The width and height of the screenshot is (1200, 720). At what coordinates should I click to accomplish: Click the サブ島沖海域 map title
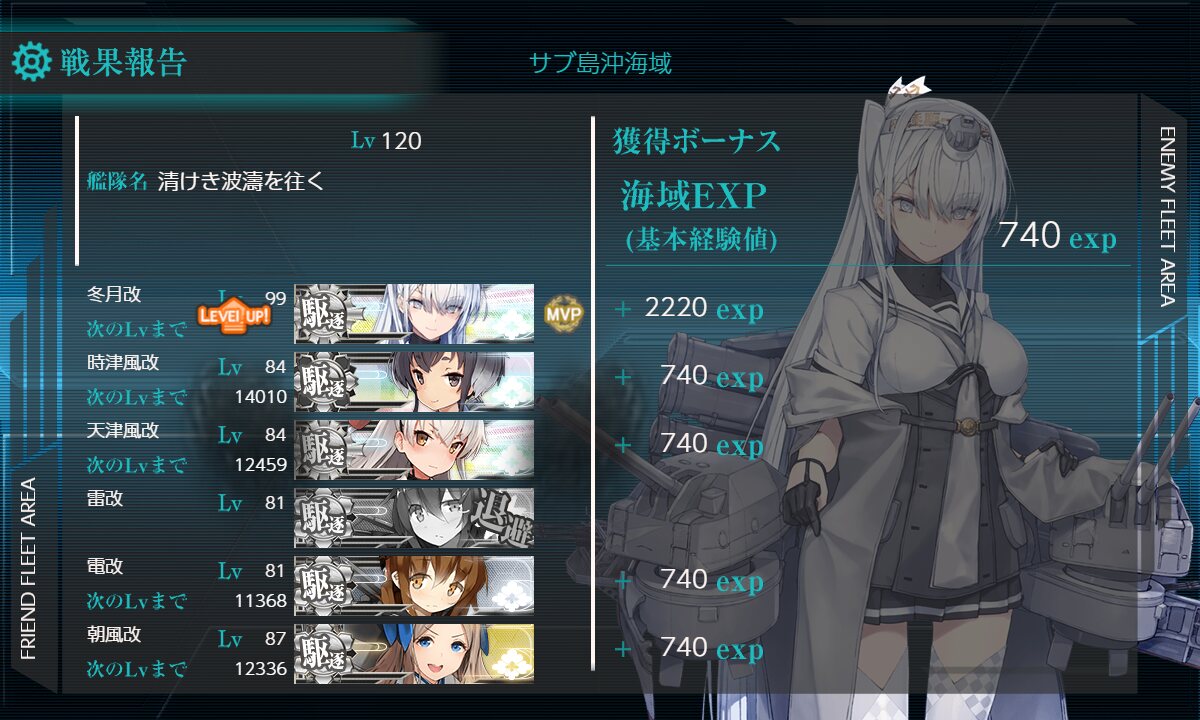600,64
